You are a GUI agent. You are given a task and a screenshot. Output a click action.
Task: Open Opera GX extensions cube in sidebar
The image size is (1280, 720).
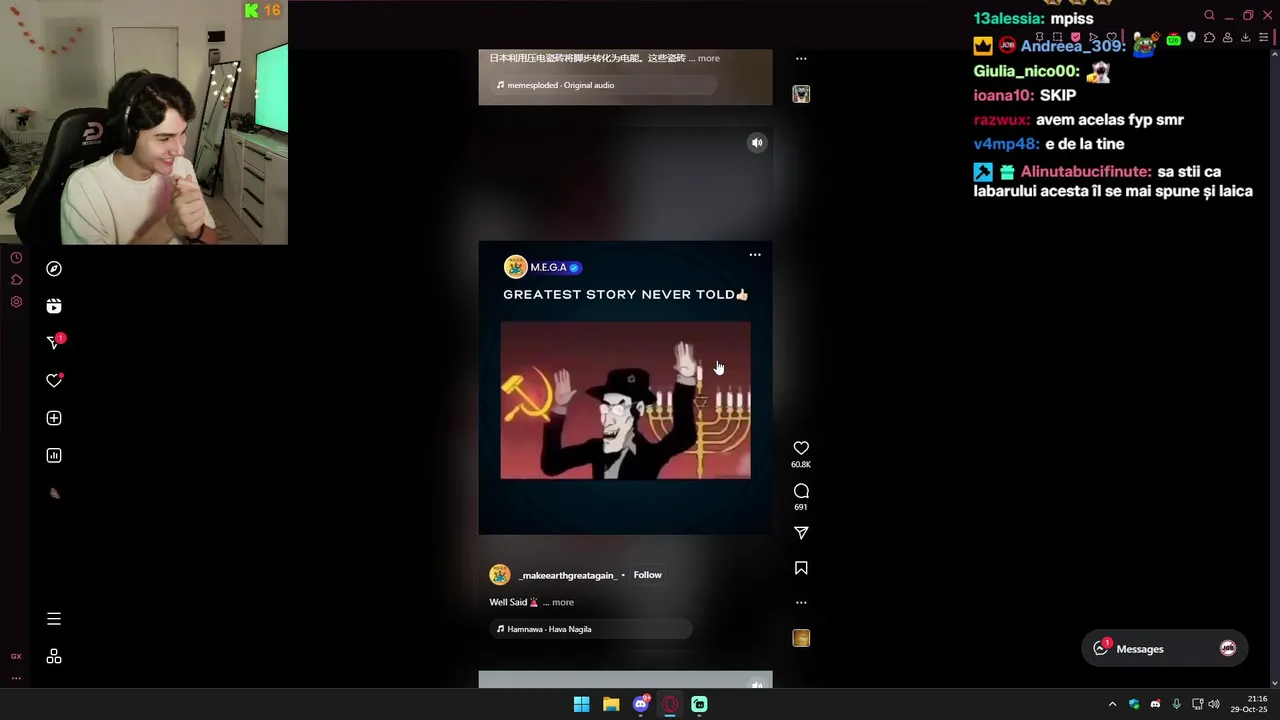[x=16, y=280]
